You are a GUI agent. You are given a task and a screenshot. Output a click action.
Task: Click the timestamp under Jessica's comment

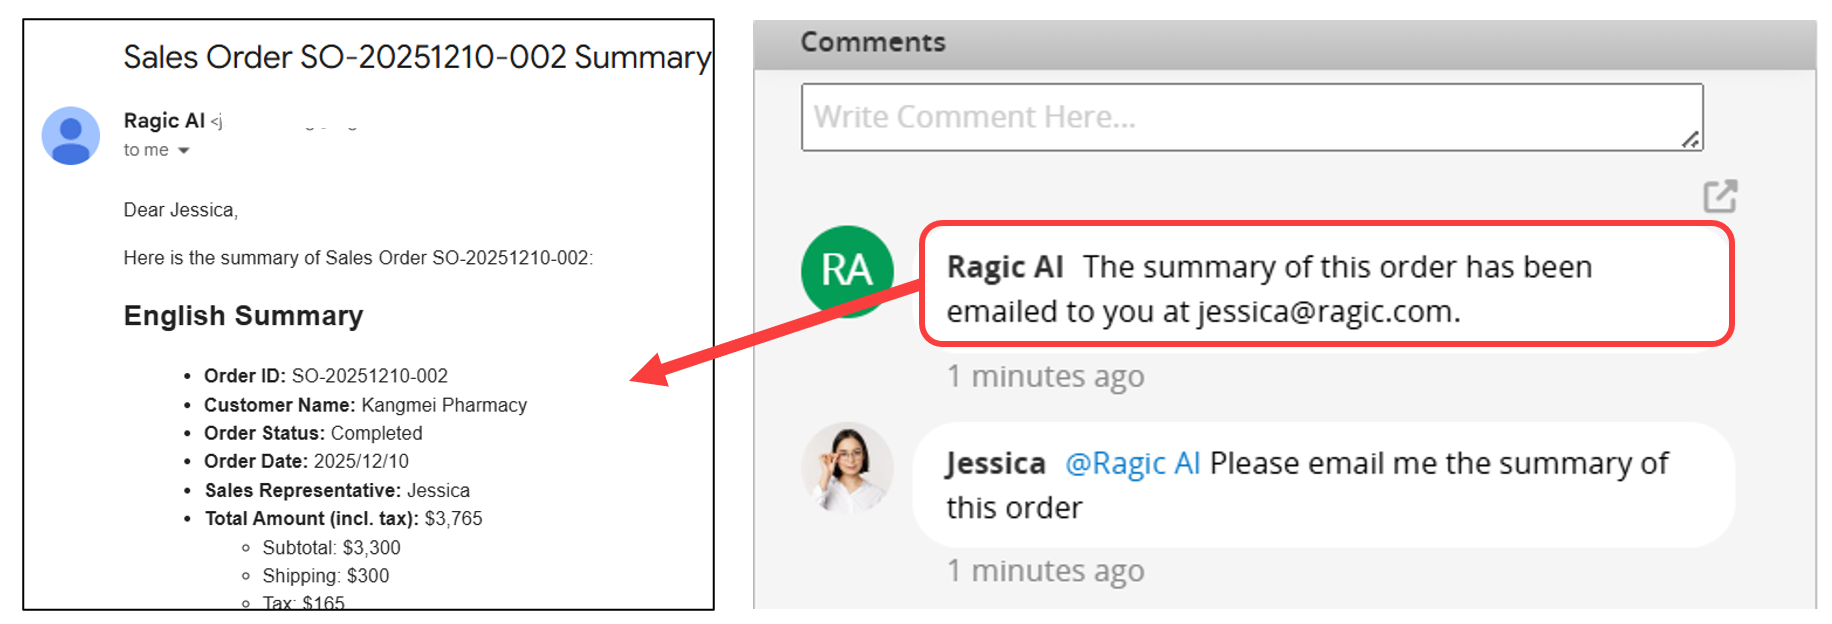1045,571
